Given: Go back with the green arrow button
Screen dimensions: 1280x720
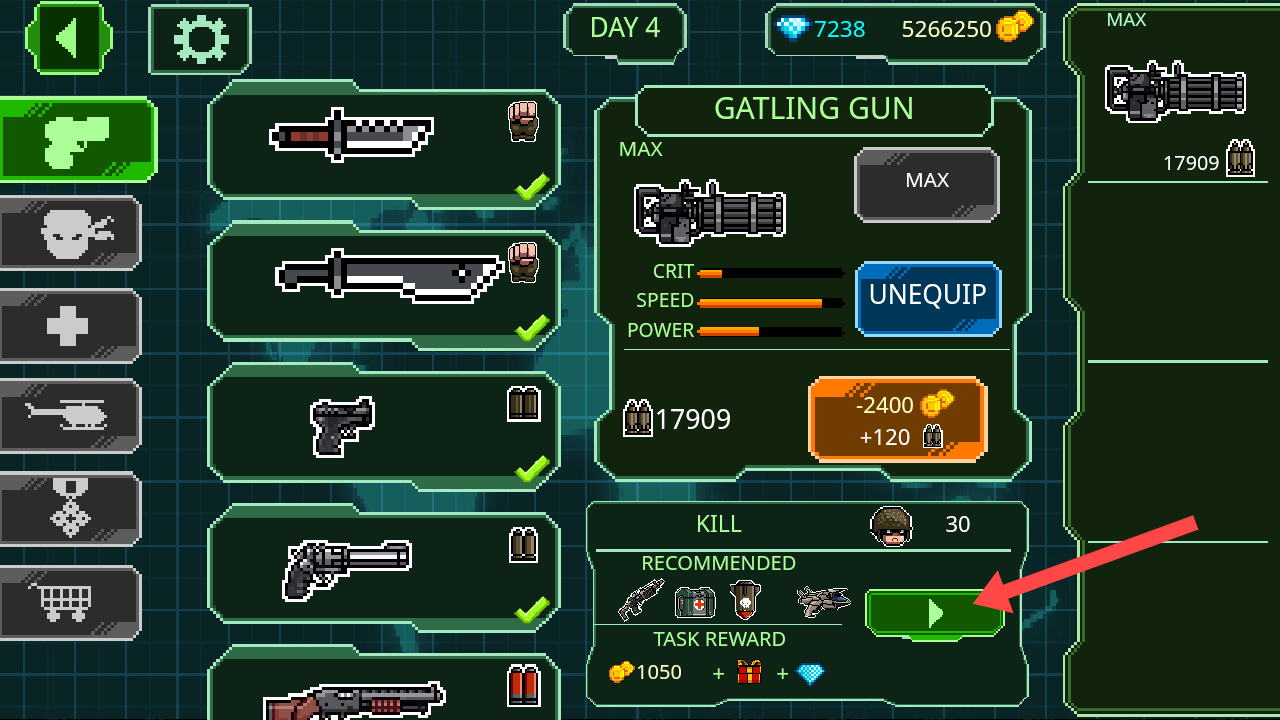Looking at the screenshot, I should point(69,38).
